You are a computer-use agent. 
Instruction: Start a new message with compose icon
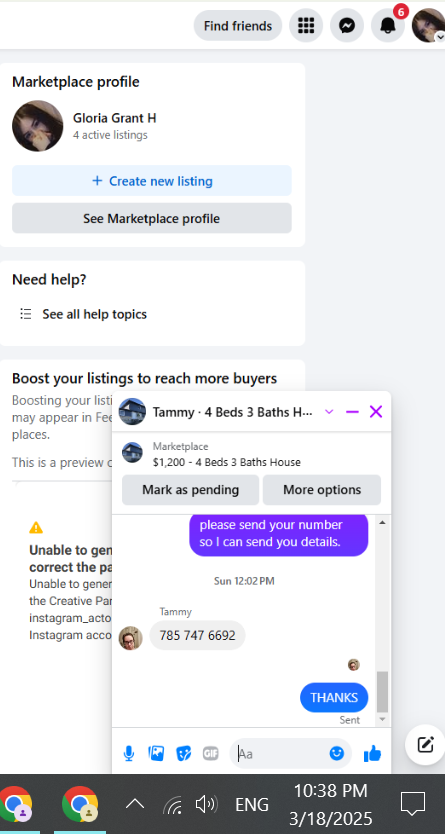tap(425, 745)
